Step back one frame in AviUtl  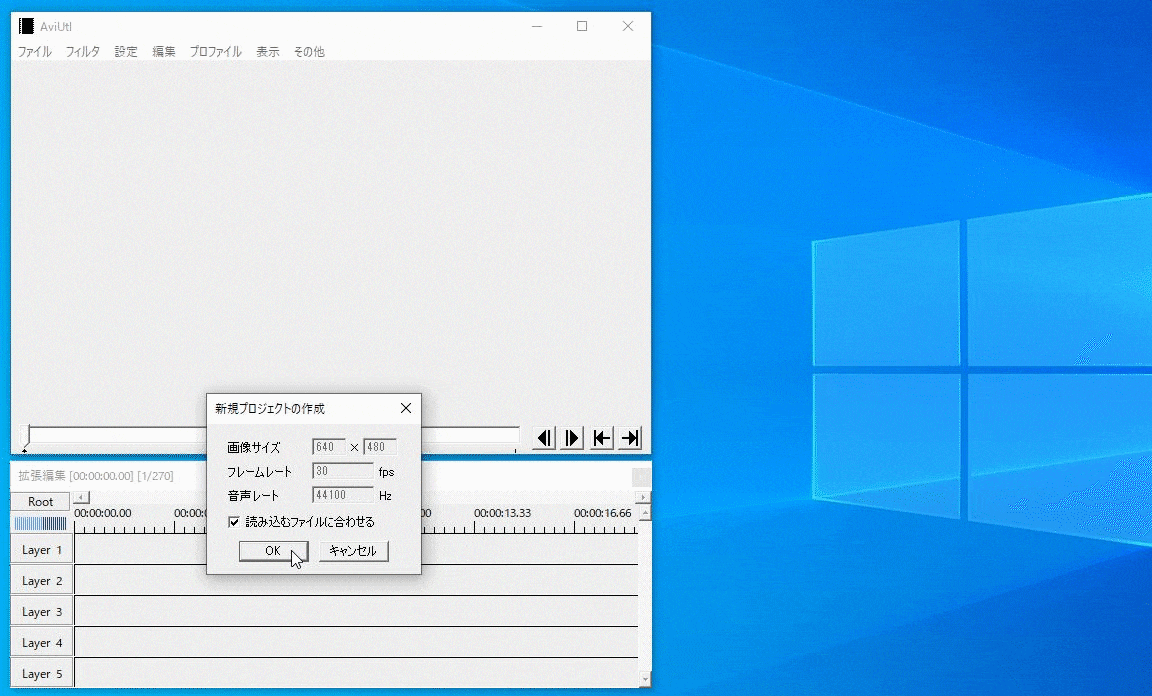[544, 438]
